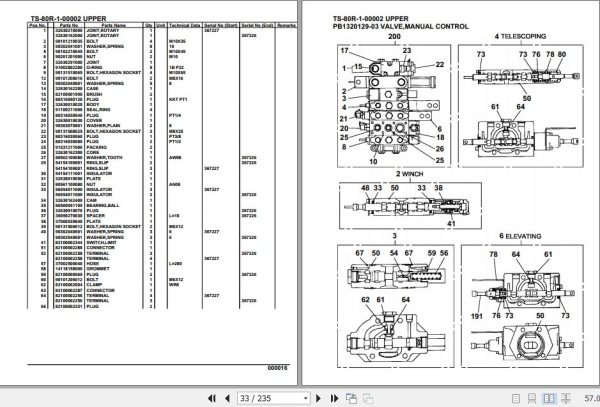This screenshot has height=407, width=600.
Task: Click callout number 62 in the section 3 diagram
Action: pos(365,300)
